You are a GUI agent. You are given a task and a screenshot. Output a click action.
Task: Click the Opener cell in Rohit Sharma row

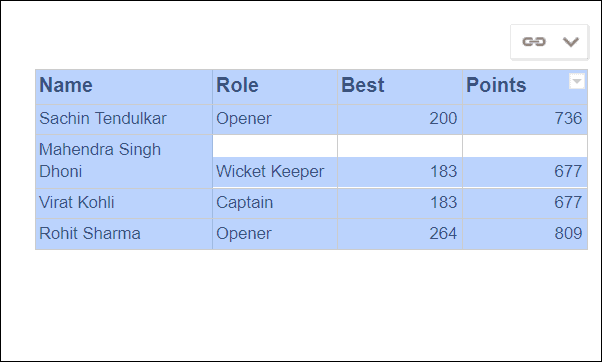275,234
